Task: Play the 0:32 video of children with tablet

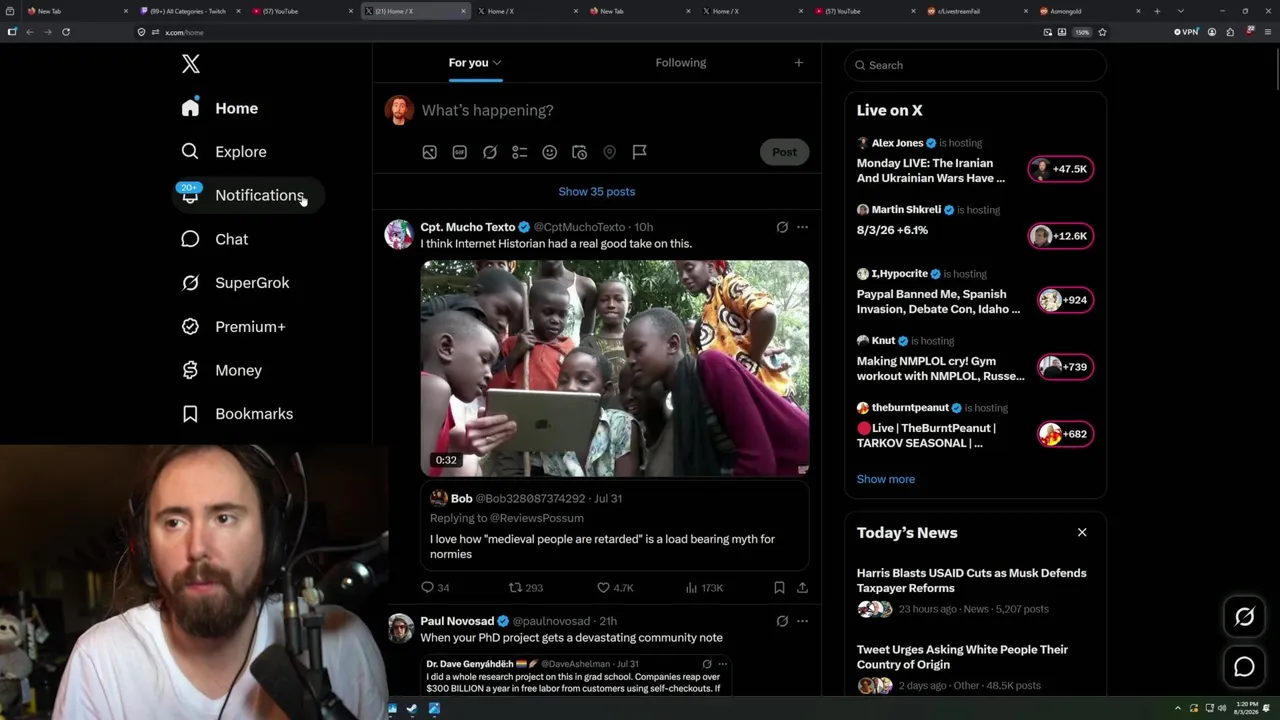Action: pos(615,368)
